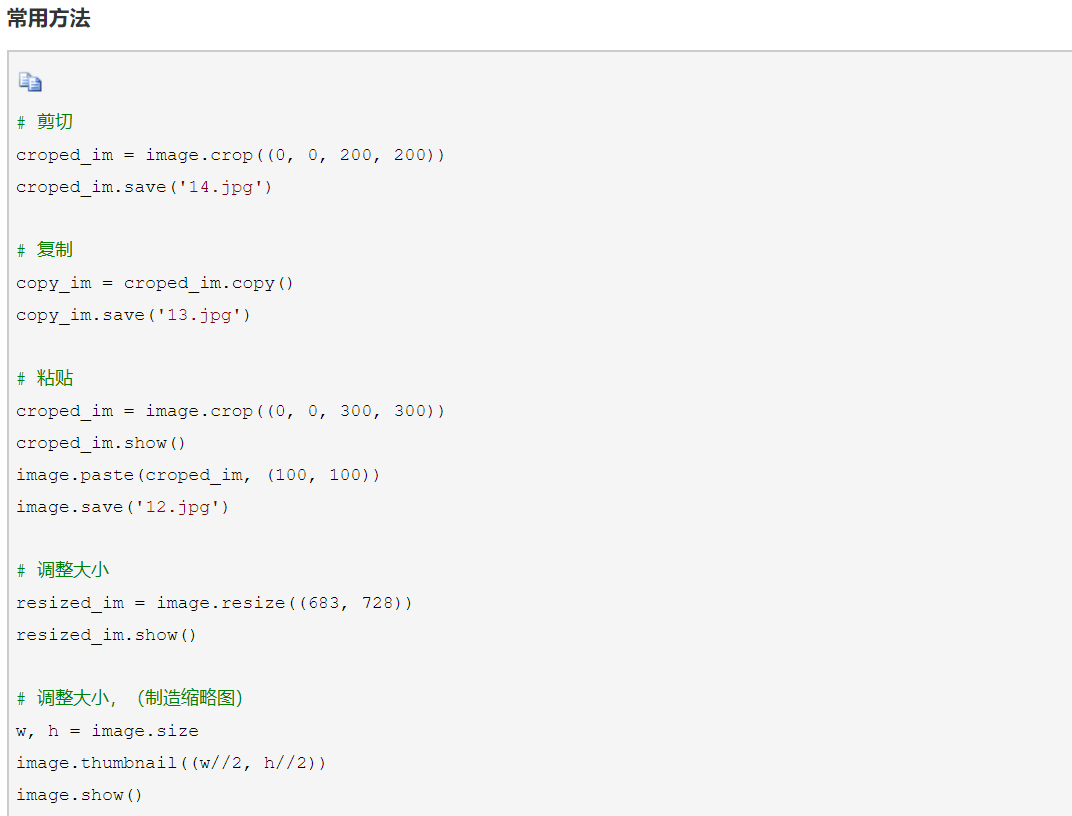This screenshot has height=816, width=1072.
Task: Click the image.save('12.jpg') line
Action: 122,507
